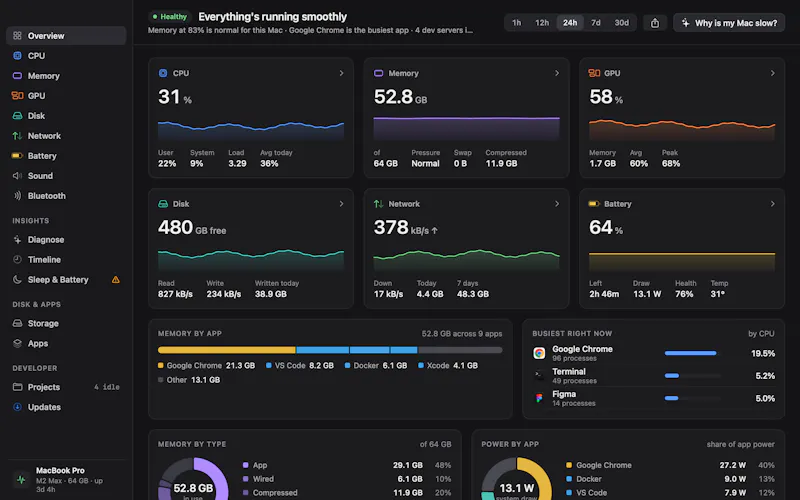Go to Storage under Disk & Apps
The width and height of the screenshot is (800, 500).
point(66,323)
